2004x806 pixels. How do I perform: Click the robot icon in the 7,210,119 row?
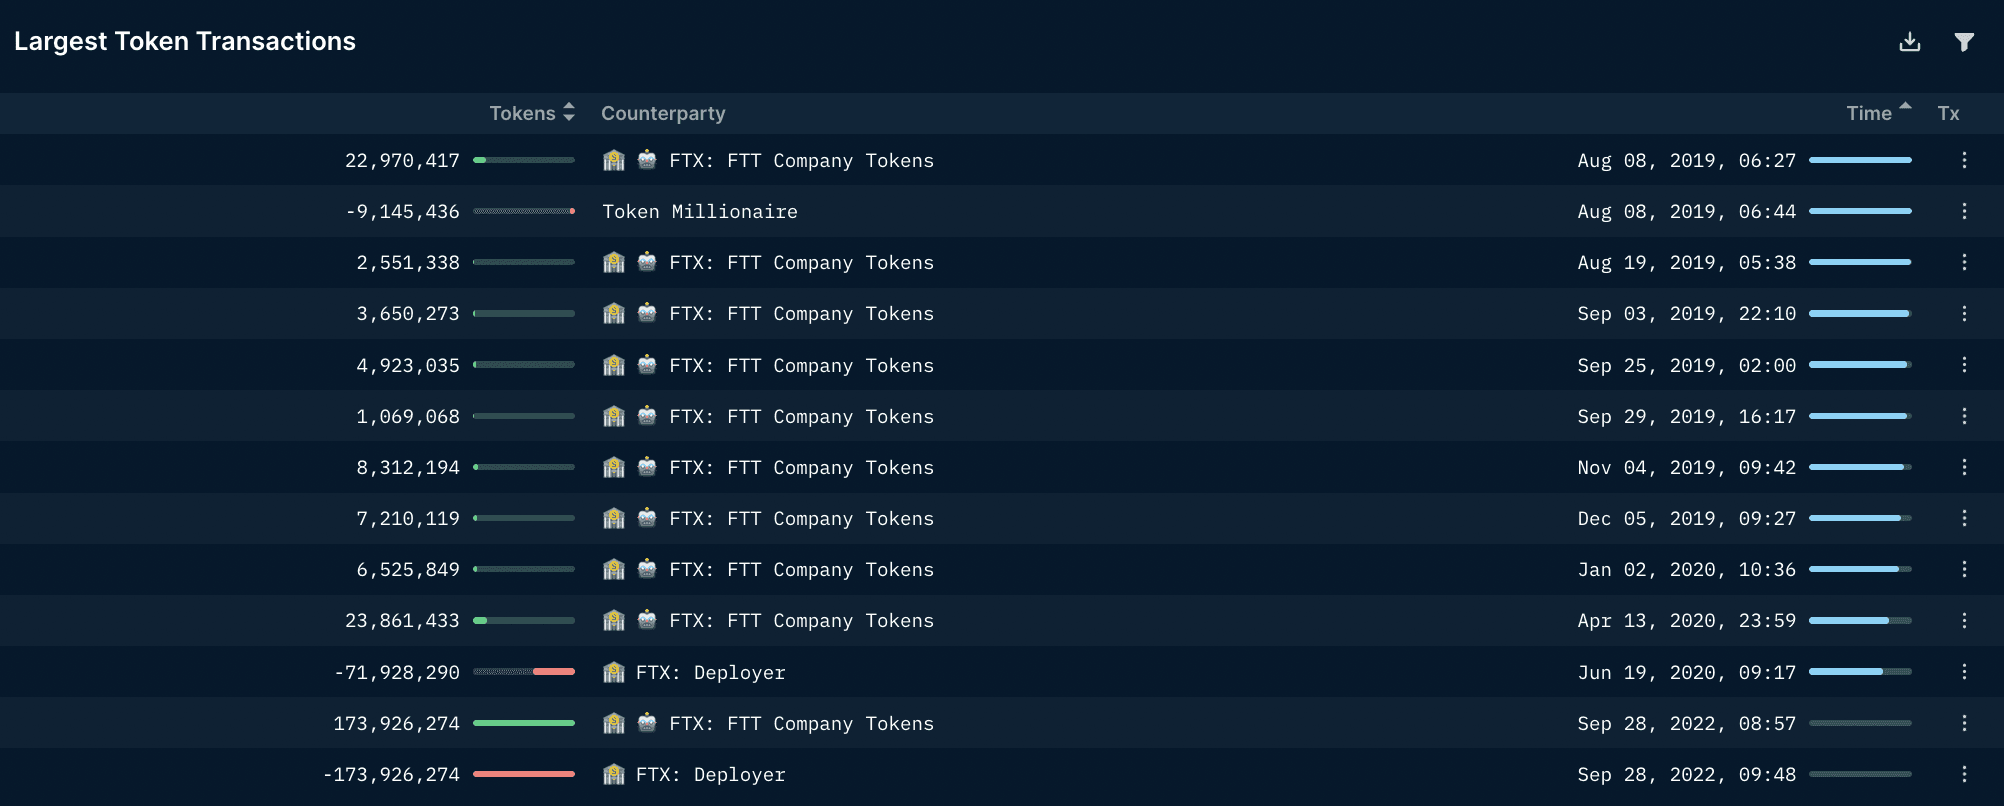click(647, 518)
